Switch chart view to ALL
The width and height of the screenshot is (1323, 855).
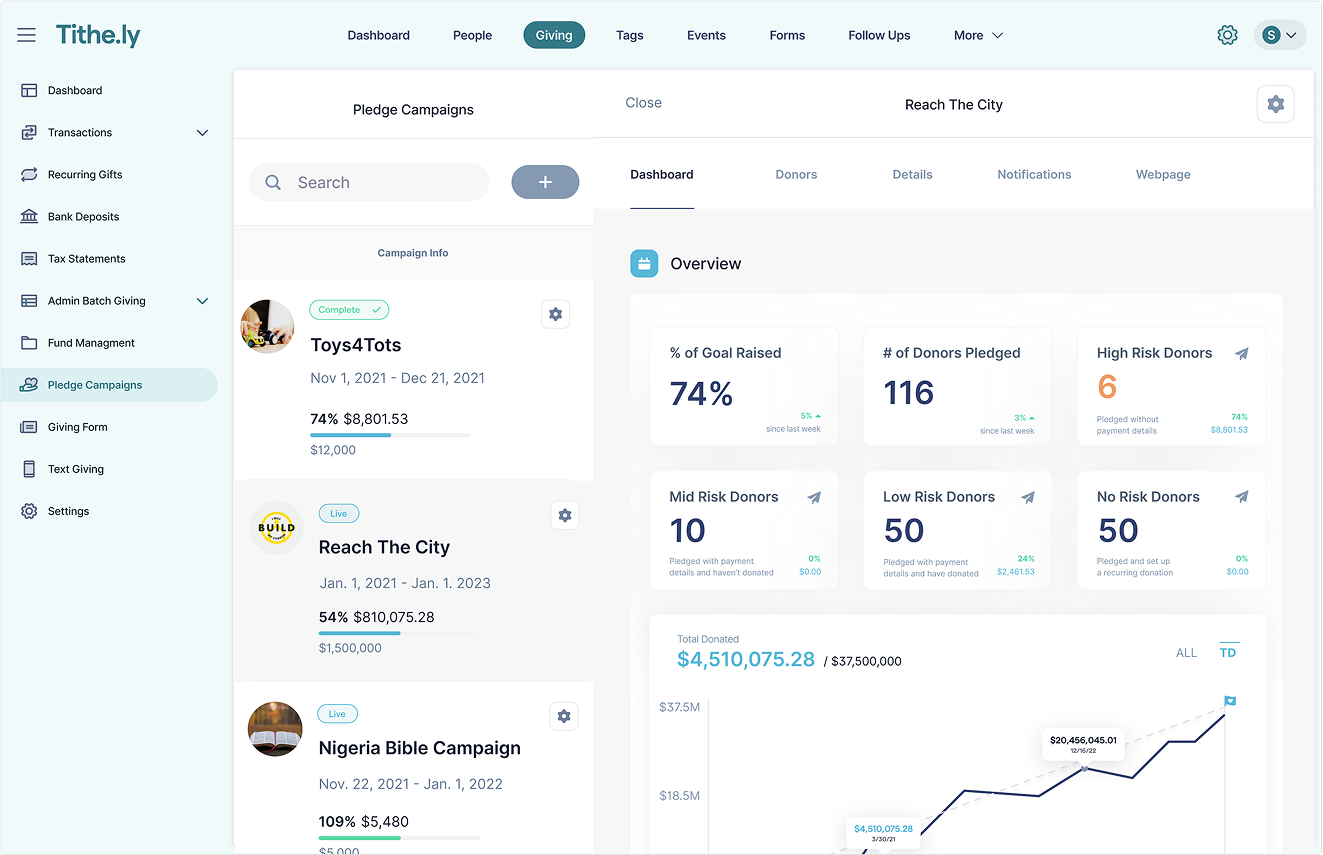(1186, 652)
